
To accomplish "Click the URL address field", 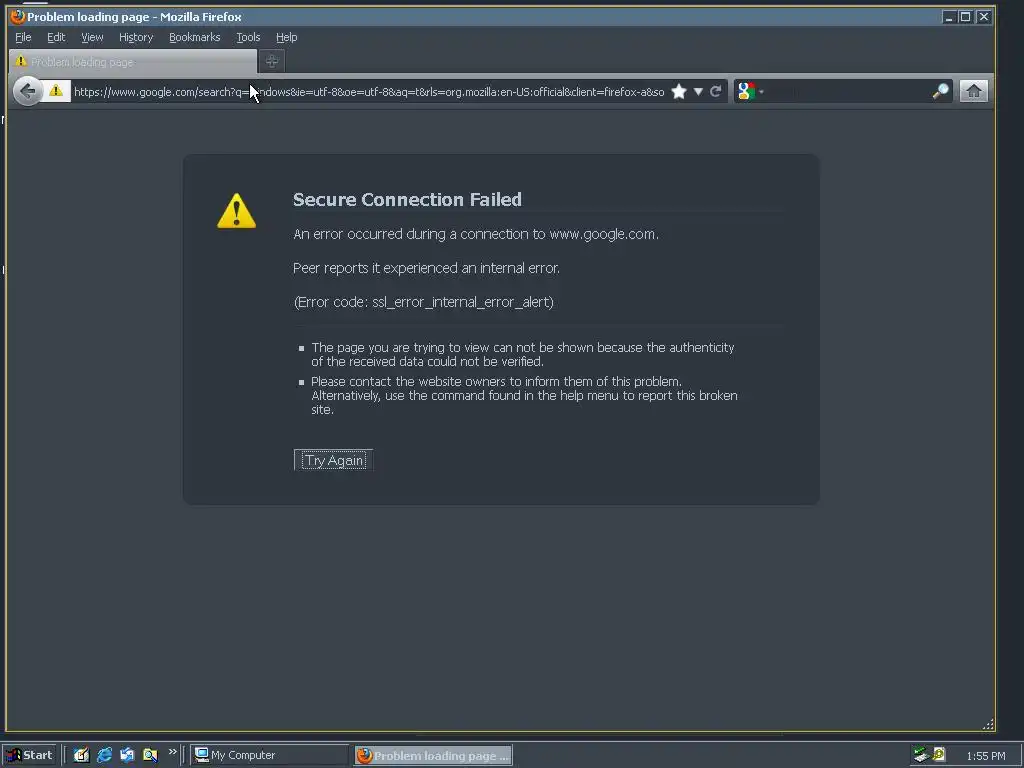I will point(369,91).
